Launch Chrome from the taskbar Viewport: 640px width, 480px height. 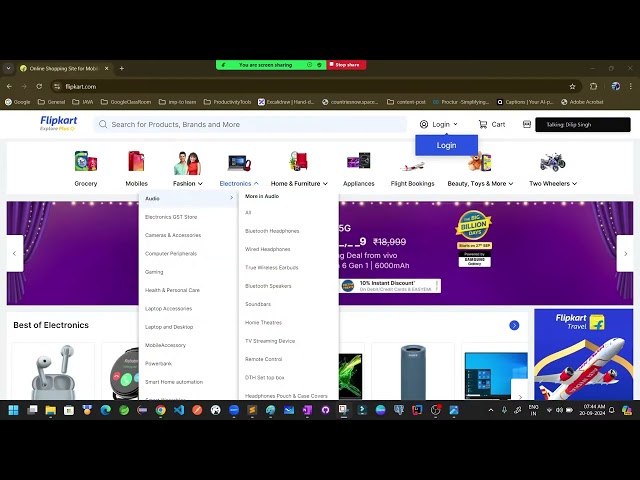[160, 410]
